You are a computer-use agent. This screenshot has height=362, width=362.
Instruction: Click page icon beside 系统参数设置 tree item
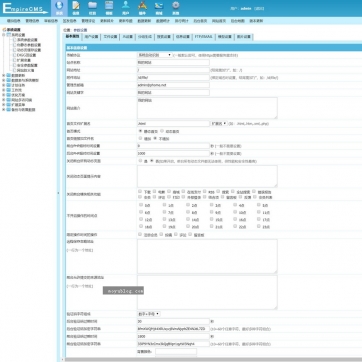click(15, 40)
